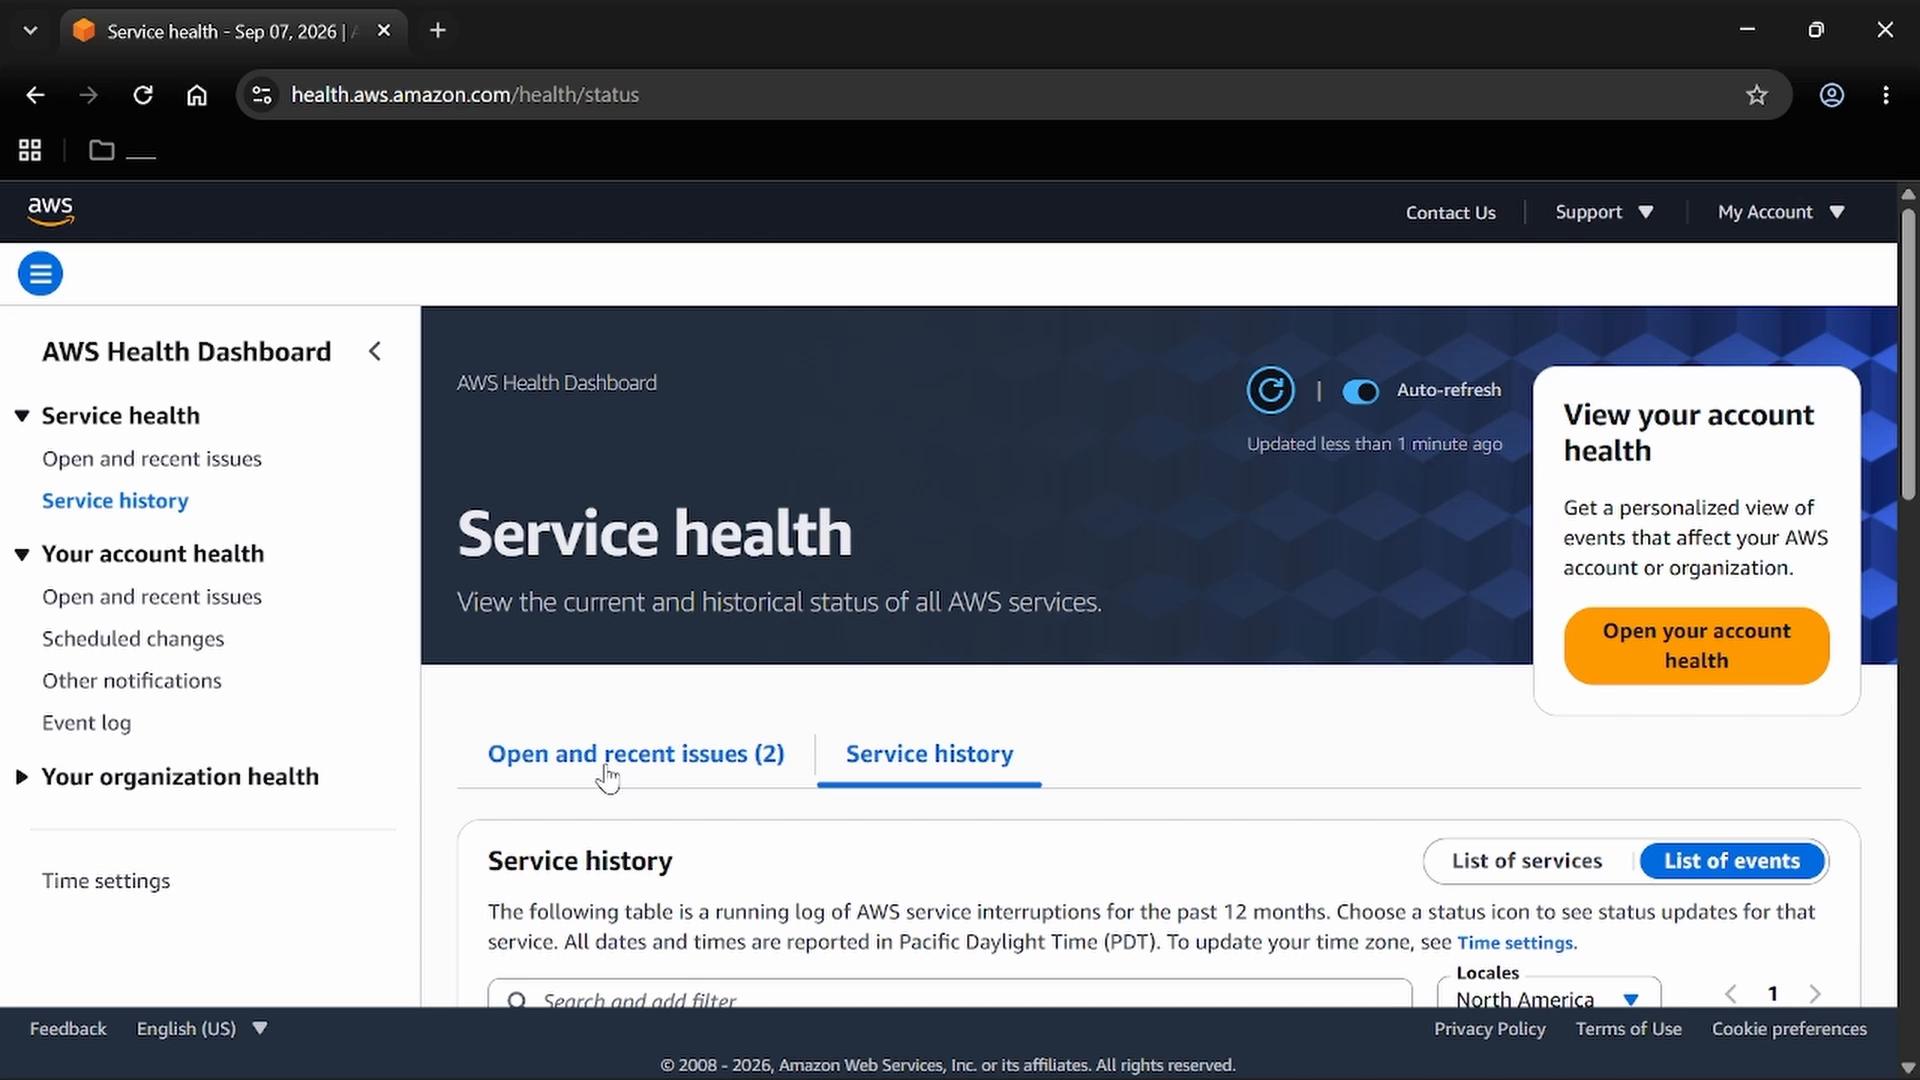
Task: Click the circular refresh icon in the banner
Action: (x=1270, y=390)
